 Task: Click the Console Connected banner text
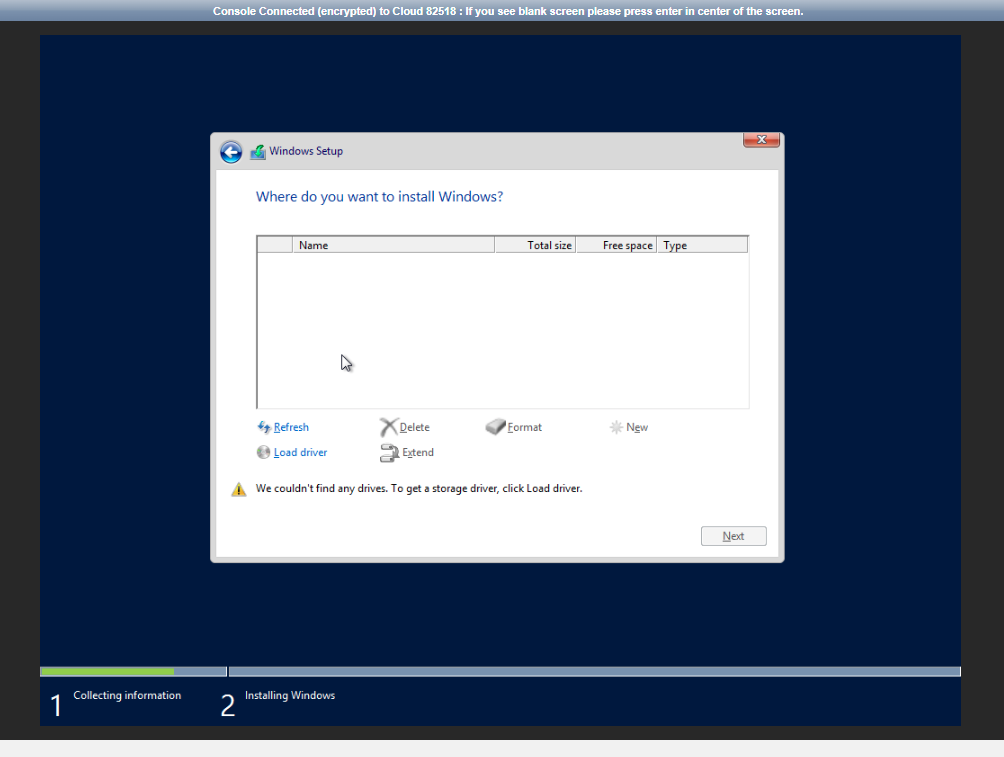(x=508, y=11)
